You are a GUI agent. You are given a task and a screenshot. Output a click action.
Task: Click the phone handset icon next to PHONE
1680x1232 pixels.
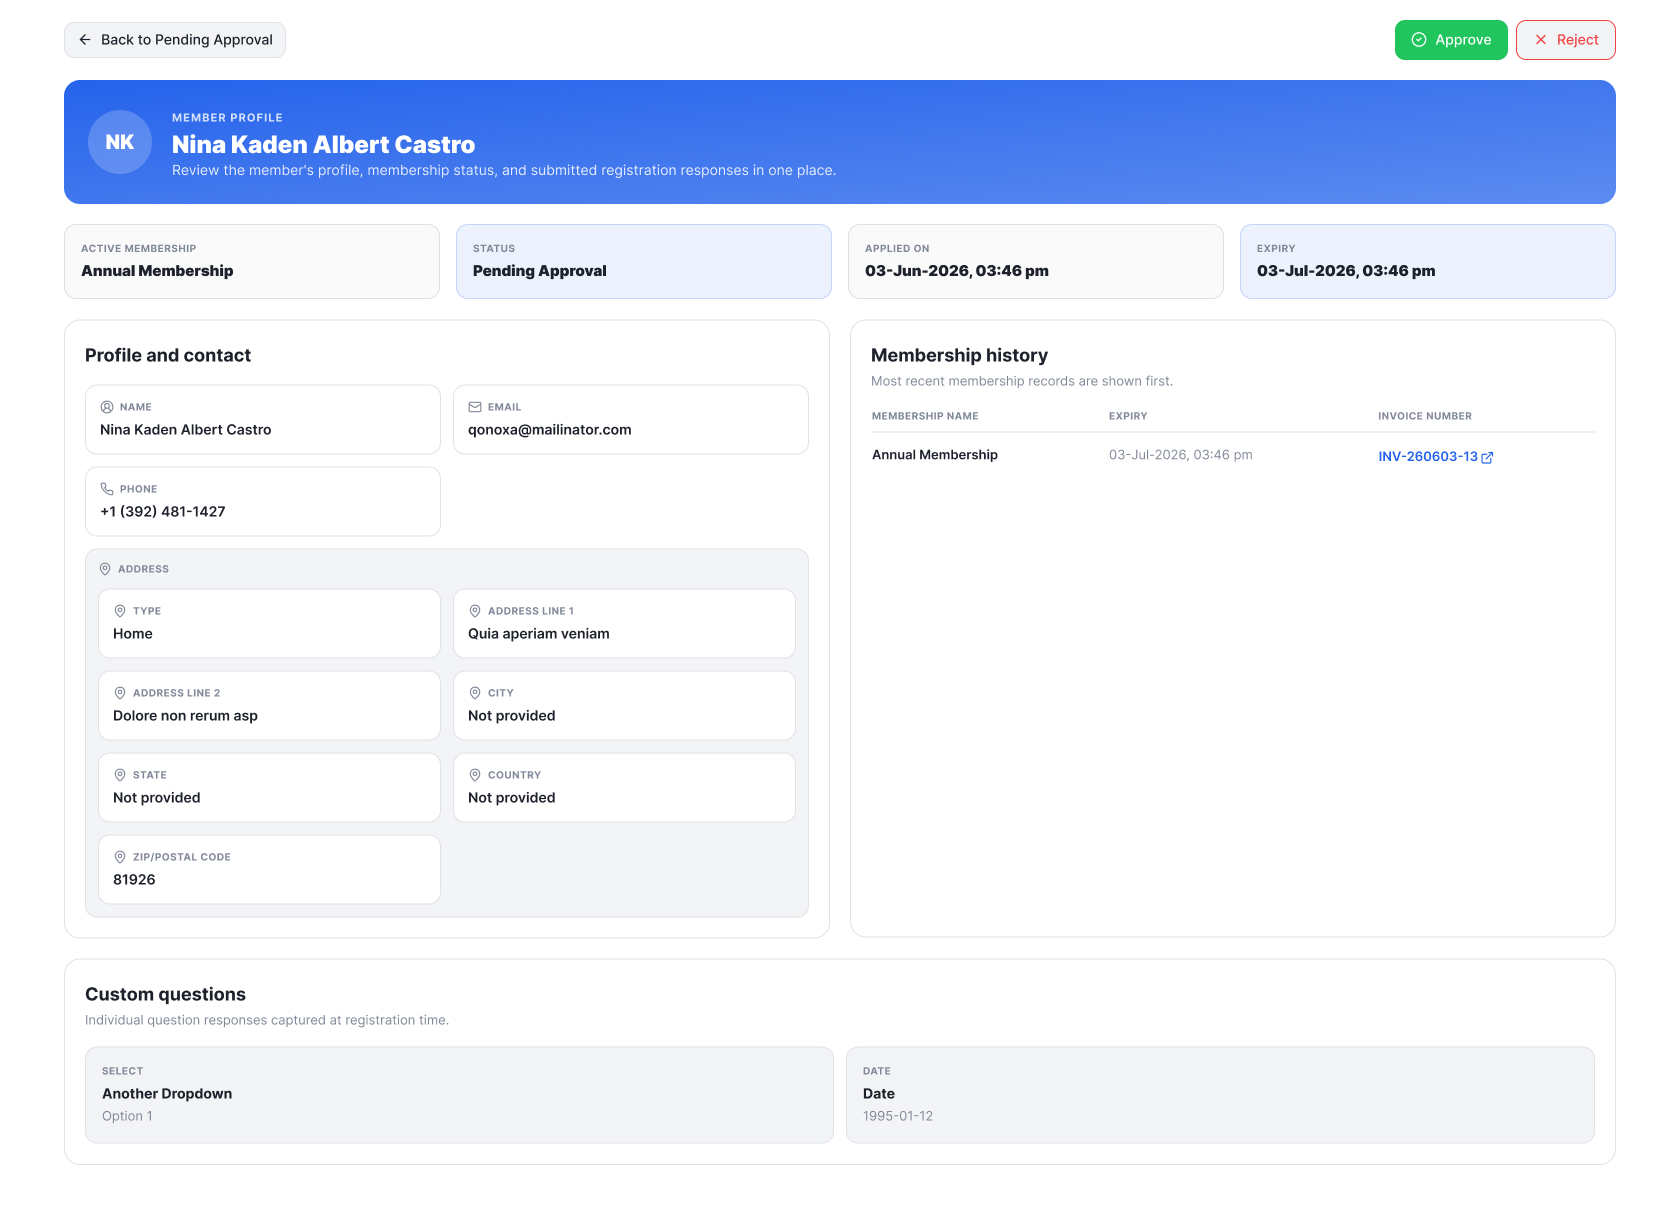pyautogui.click(x=107, y=489)
